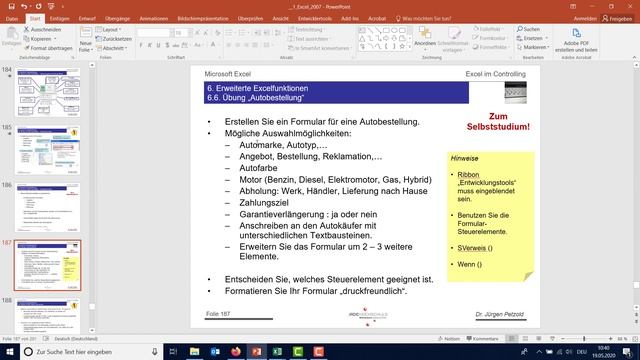Viewport: 640px width, 360px height.
Task: Undo the last action in quick access toolbar
Action: click(x=24, y=7)
